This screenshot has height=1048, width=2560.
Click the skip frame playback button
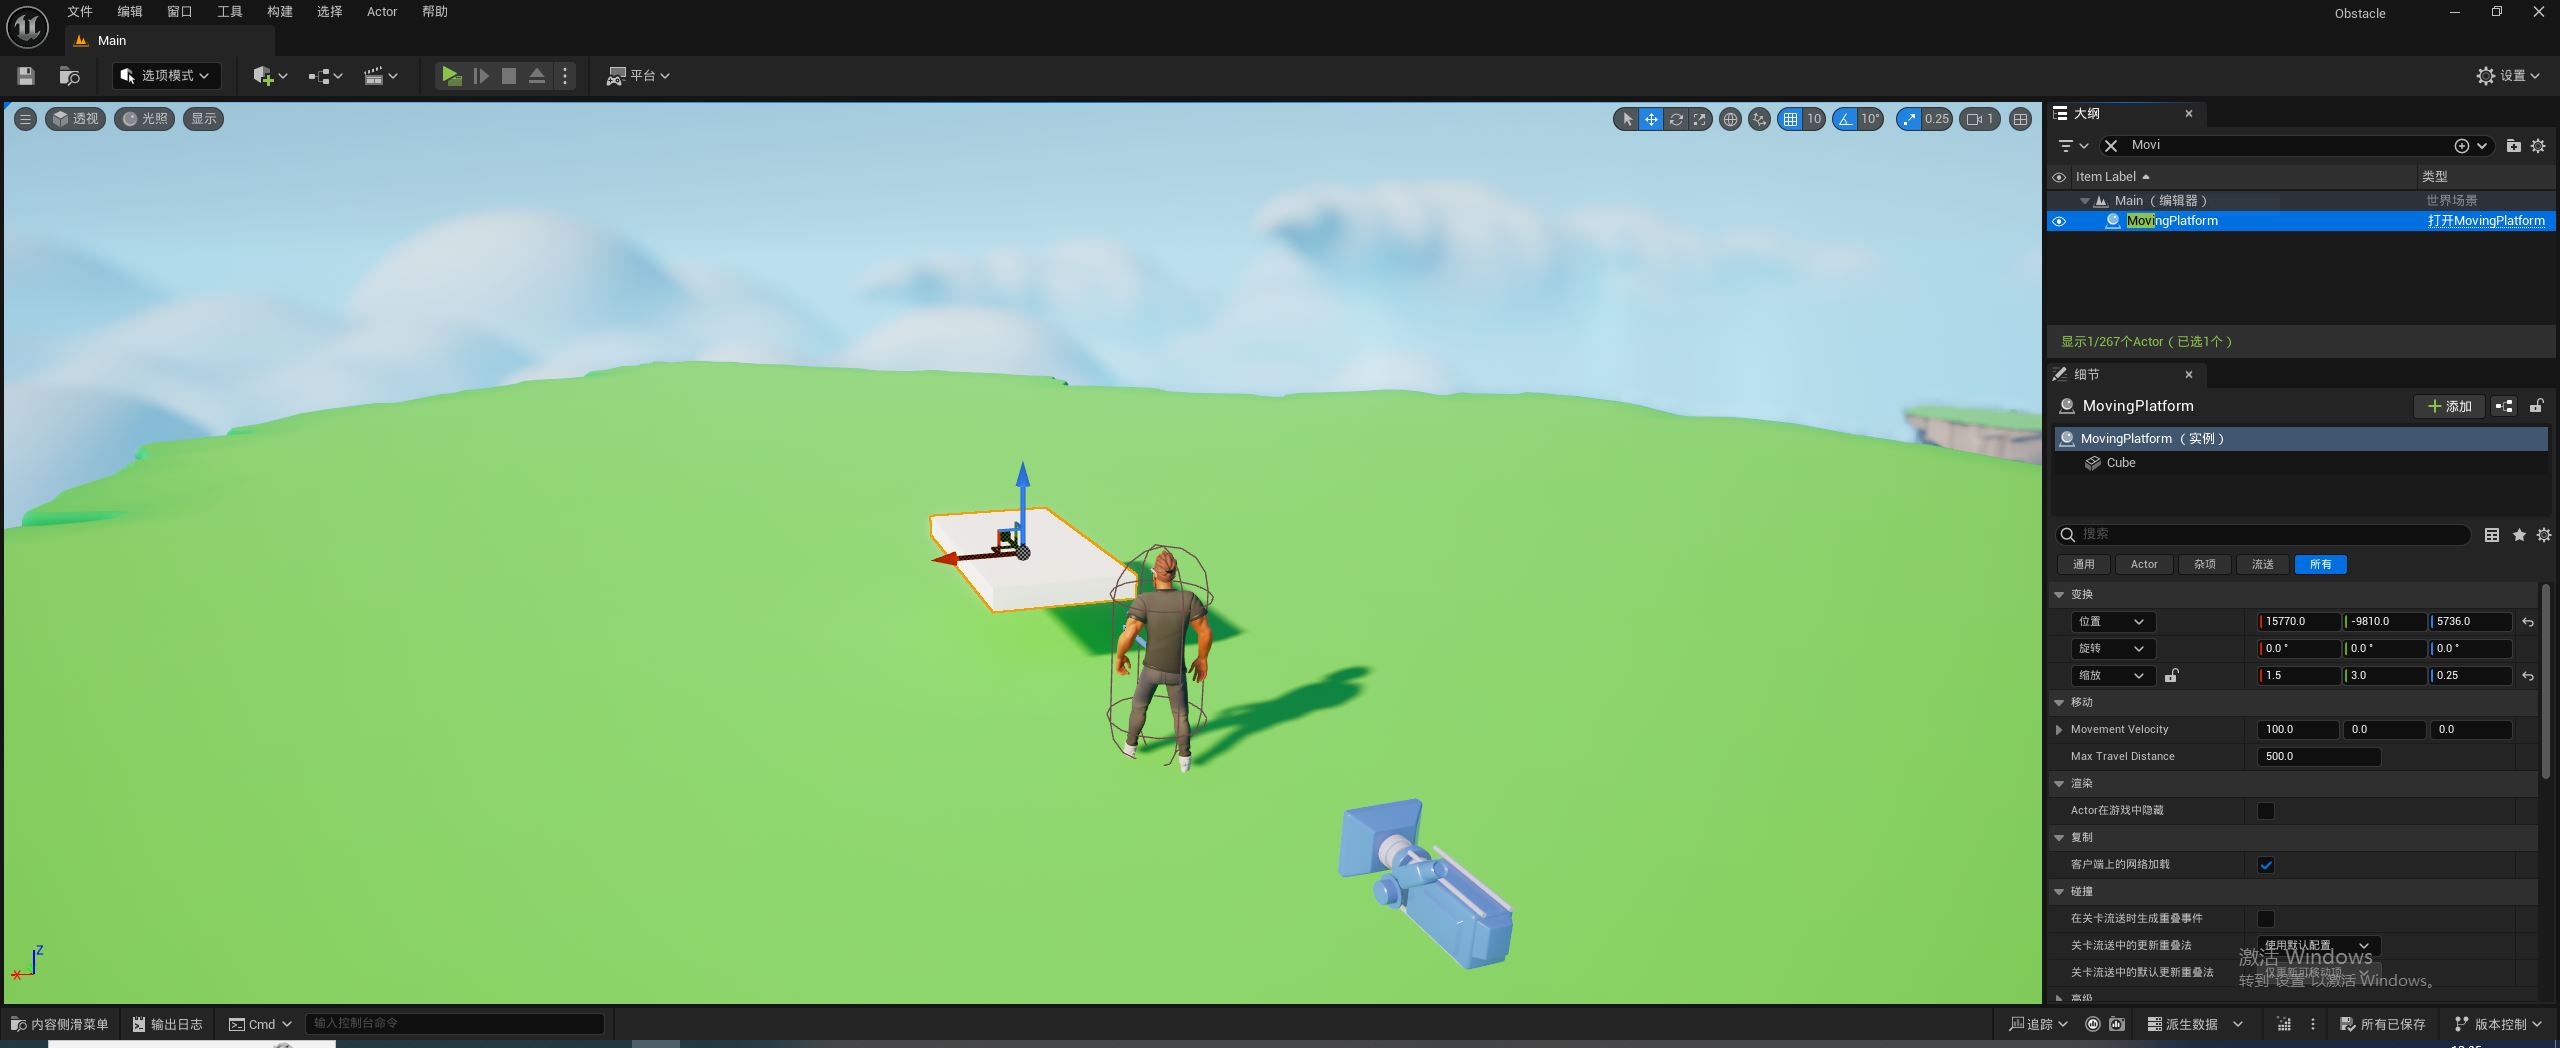point(481,76)
